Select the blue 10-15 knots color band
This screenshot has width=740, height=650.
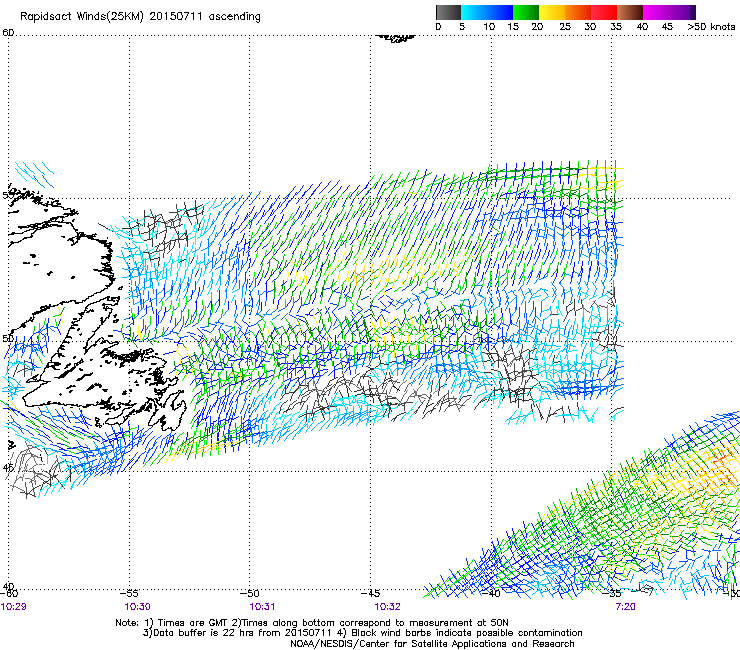499,12
